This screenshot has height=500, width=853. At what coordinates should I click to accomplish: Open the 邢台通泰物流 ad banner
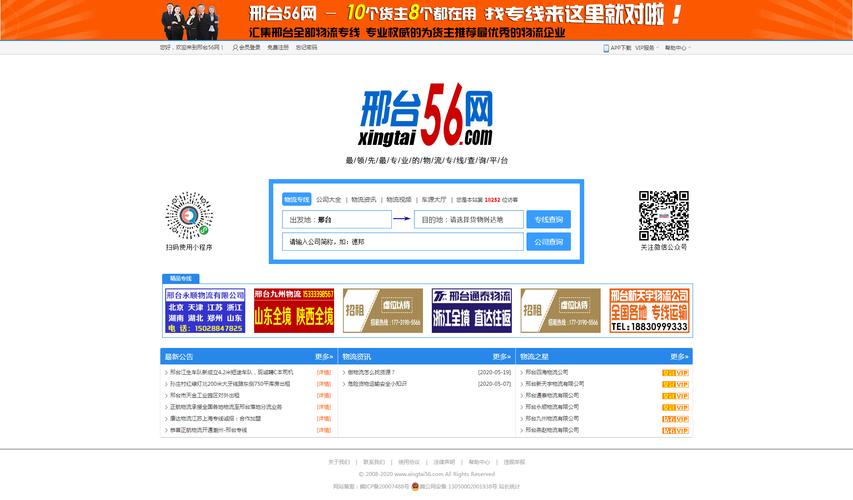tap(472, 311)
